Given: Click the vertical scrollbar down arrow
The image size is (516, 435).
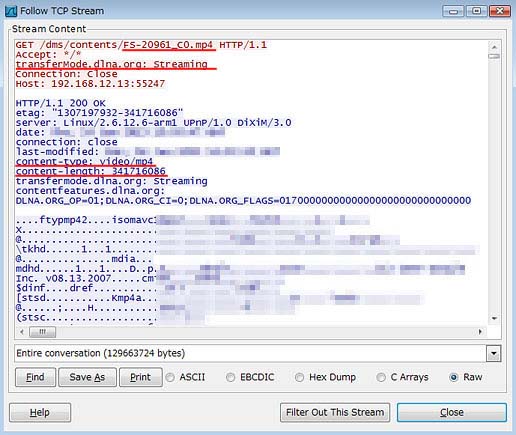Looking at the screenshot, I should click(x=494, y=319).
